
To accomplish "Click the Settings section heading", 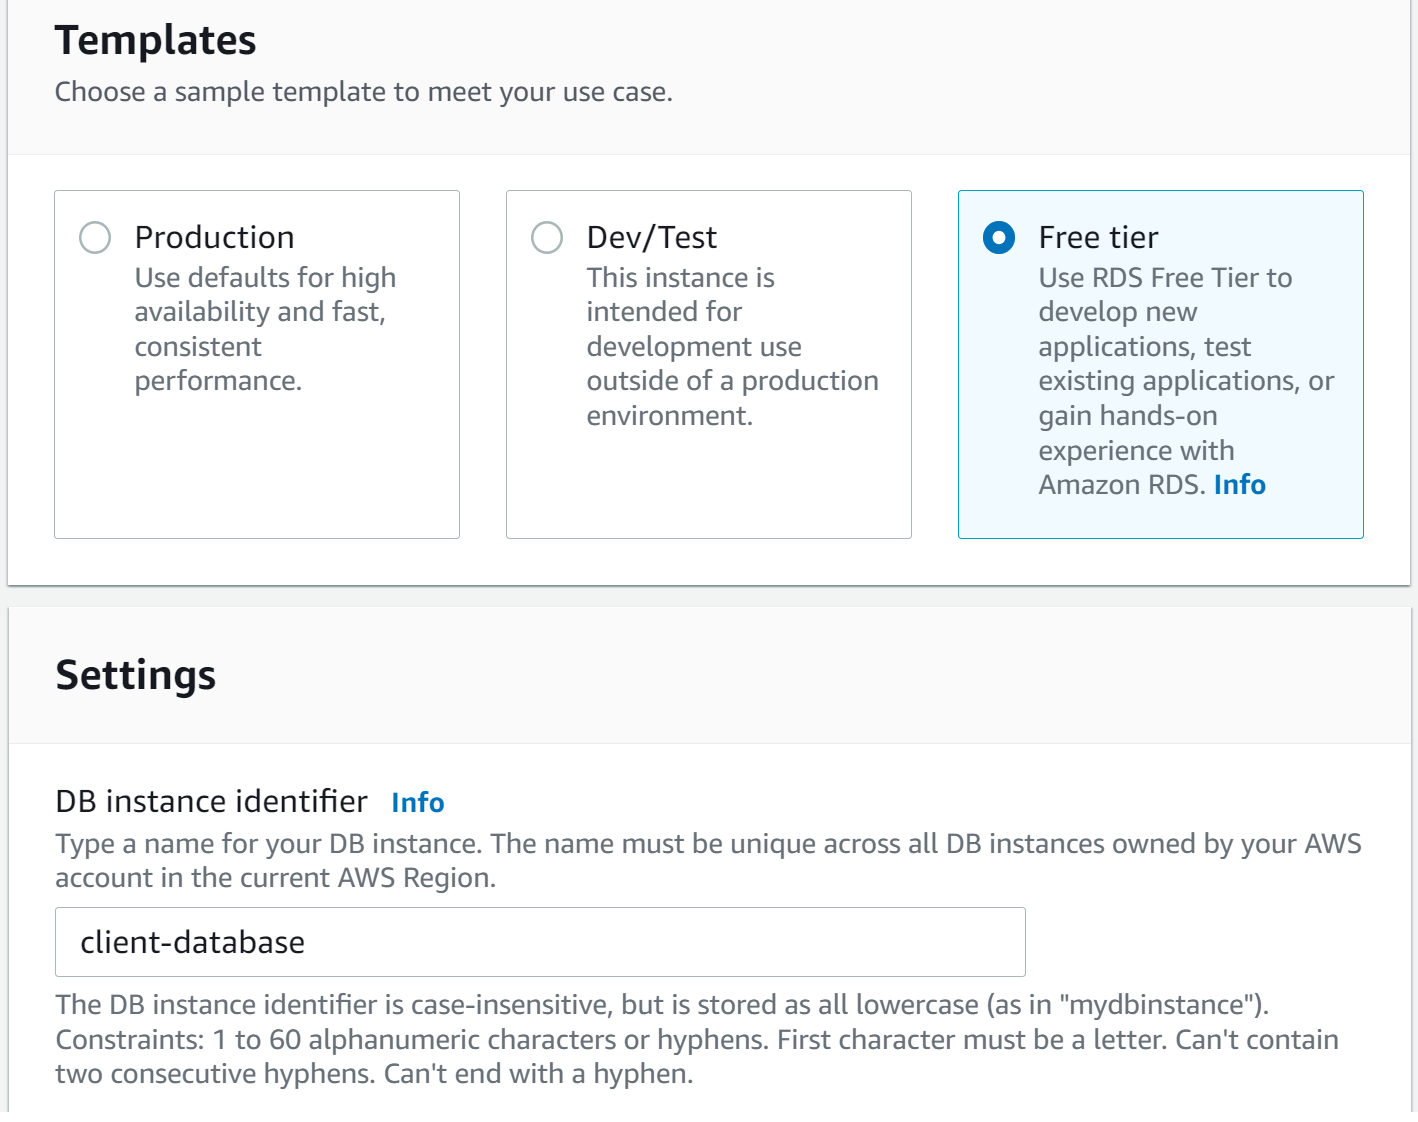I will [135, 675].
